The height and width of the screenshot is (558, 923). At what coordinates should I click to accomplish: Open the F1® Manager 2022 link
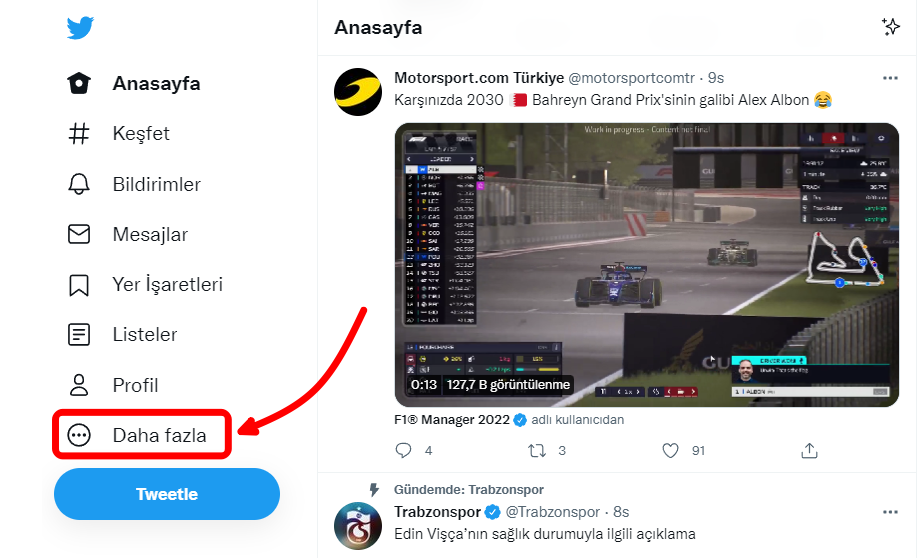tap(452, 420)
